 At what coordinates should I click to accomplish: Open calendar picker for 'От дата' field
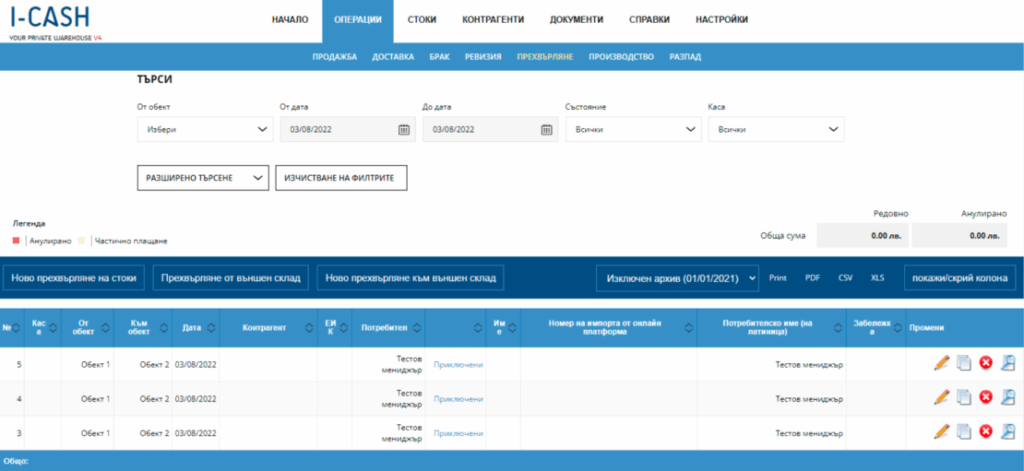(x=404, y=129)
